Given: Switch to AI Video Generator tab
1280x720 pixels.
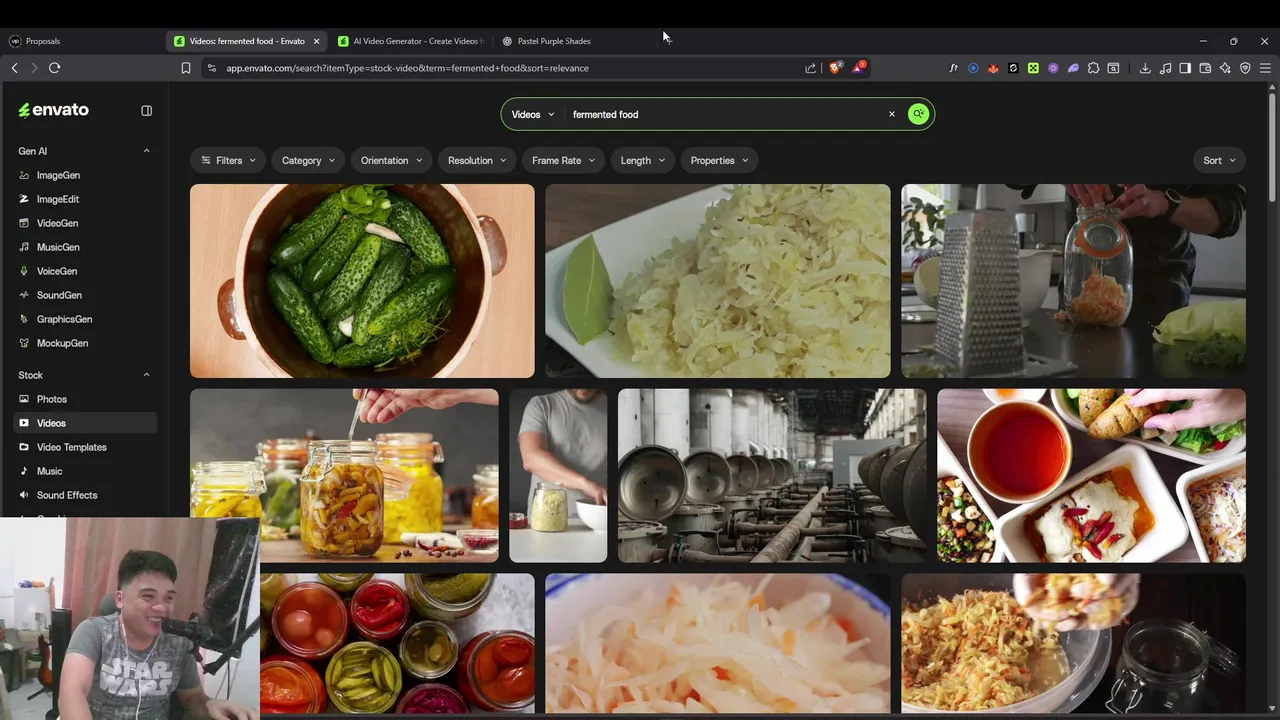Looking at the screenshot, I should click(x=410, y=41).
